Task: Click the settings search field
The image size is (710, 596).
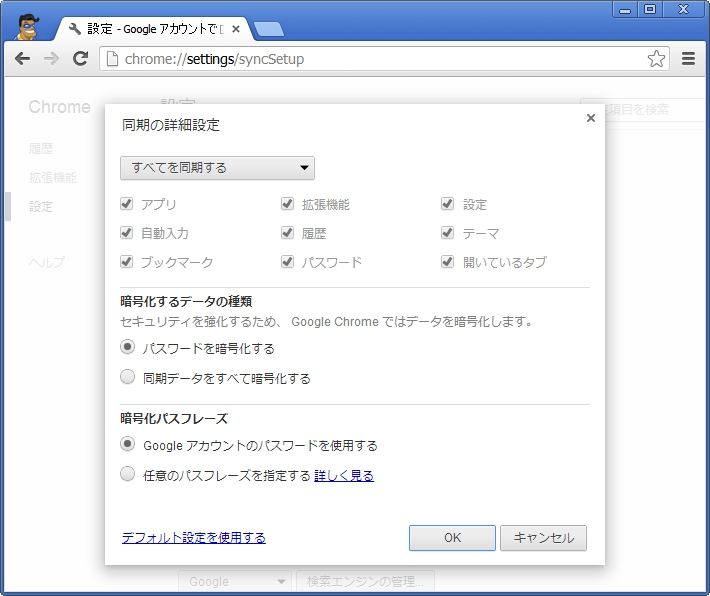Action: (643, 109)
